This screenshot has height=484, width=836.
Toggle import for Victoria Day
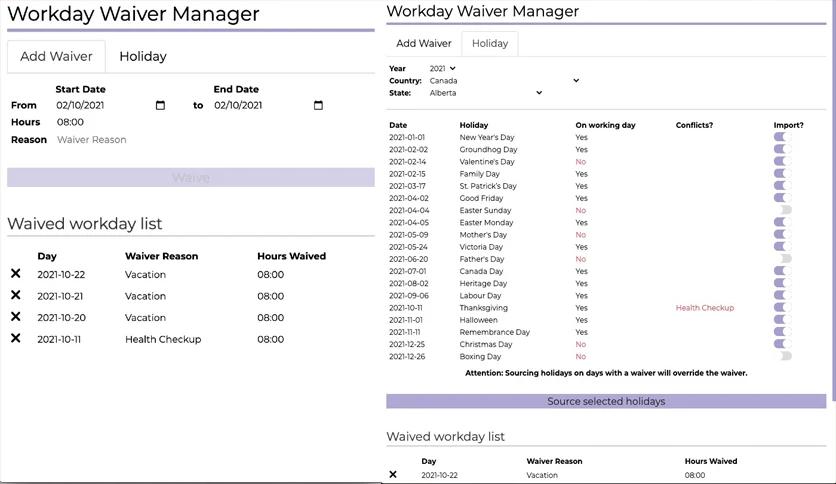[783, 247]
